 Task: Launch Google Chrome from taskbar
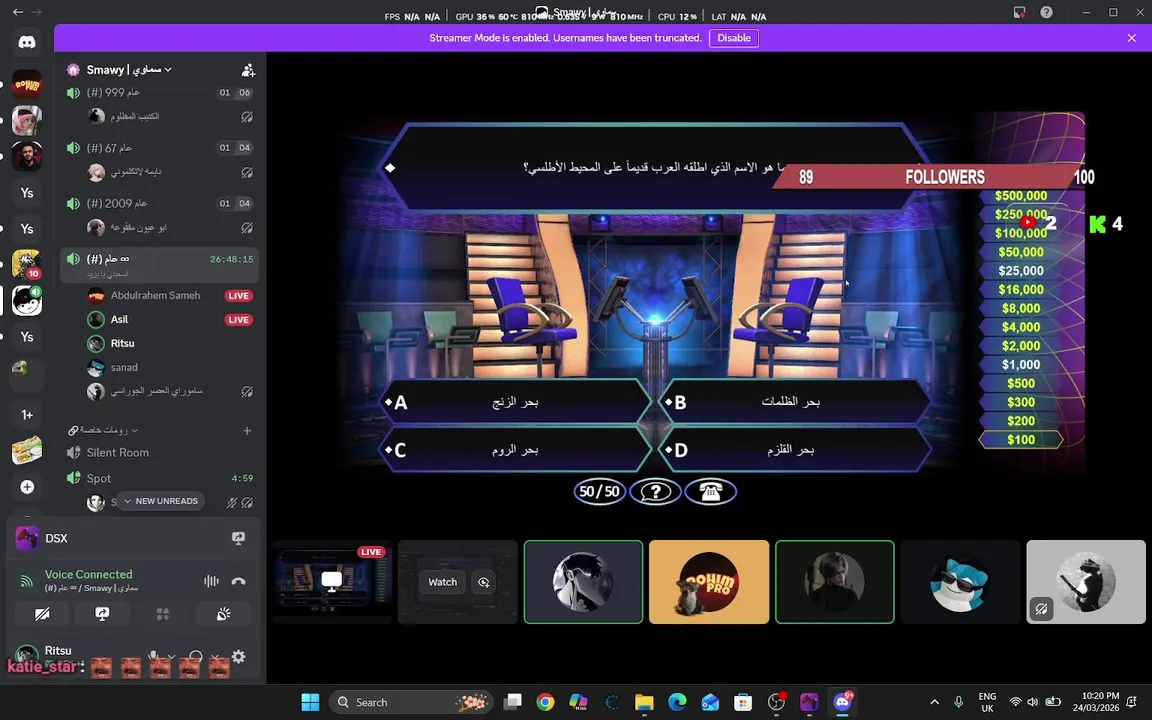click(545, 702)
